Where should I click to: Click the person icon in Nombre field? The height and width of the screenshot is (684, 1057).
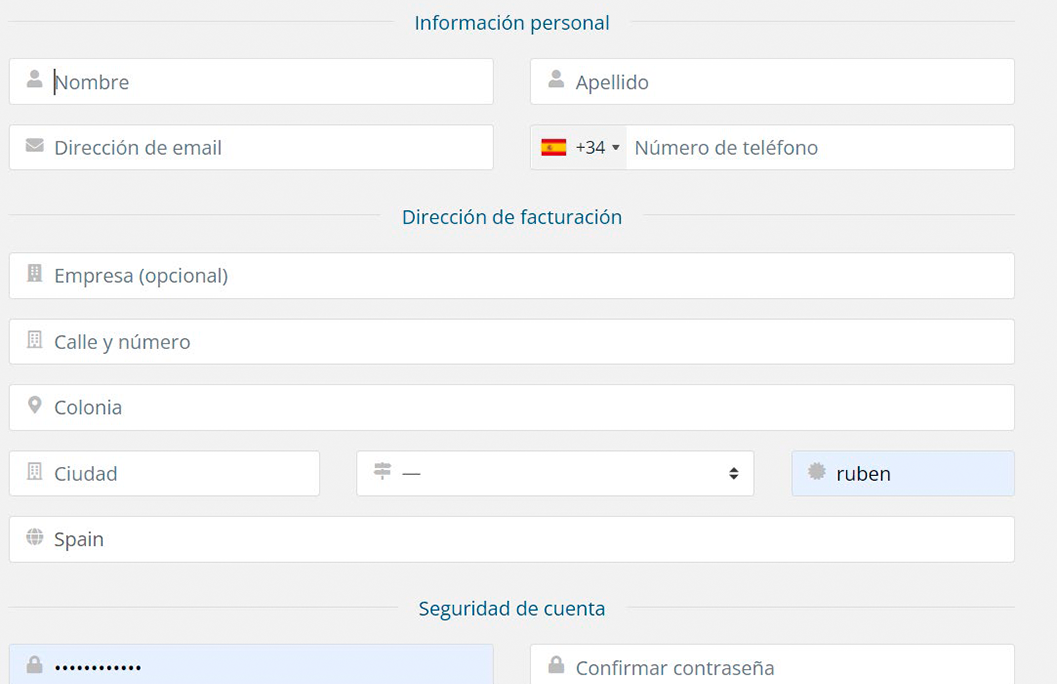35,79
